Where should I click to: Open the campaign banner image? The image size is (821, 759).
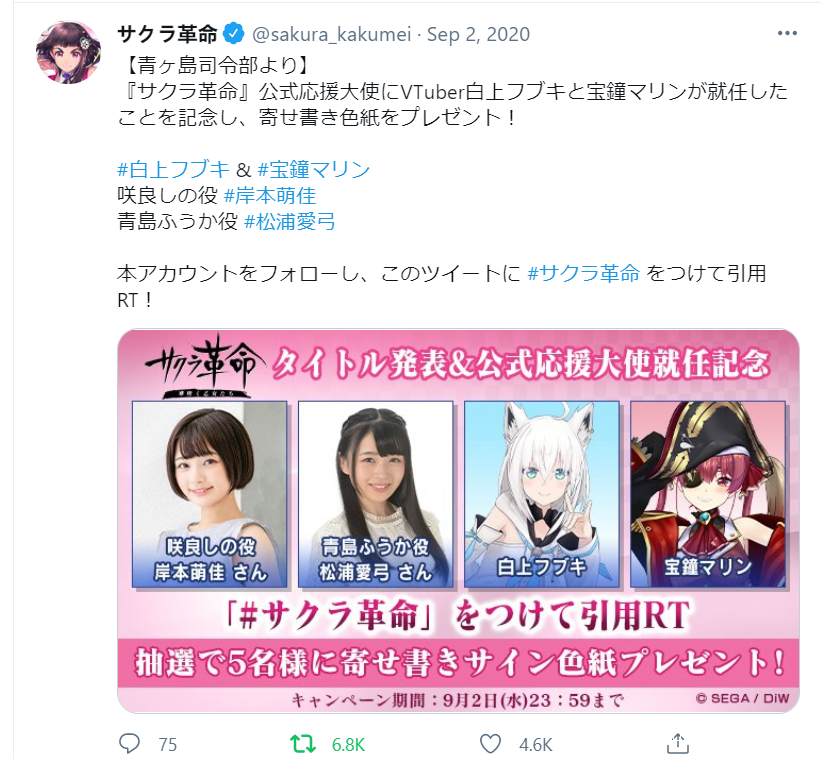click(x=458, y=521)
